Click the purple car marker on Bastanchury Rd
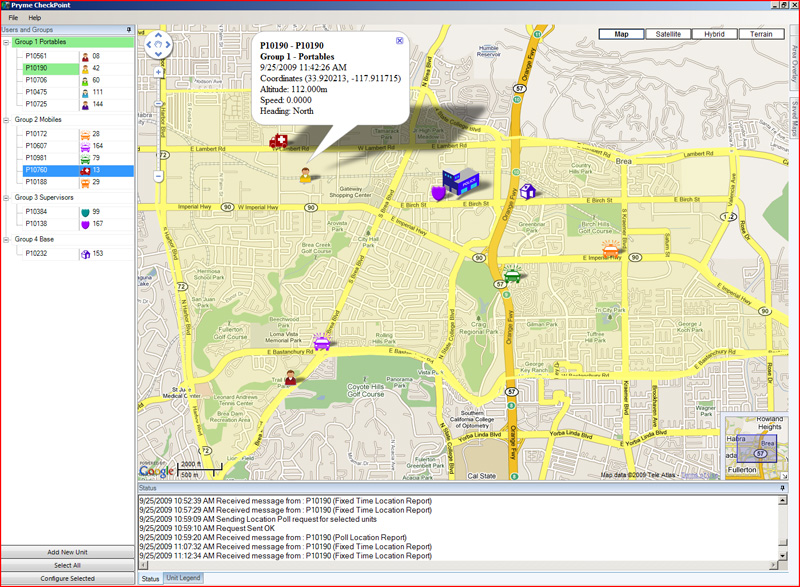Viewport: 800px width, 587px height. tap(321, 342)
